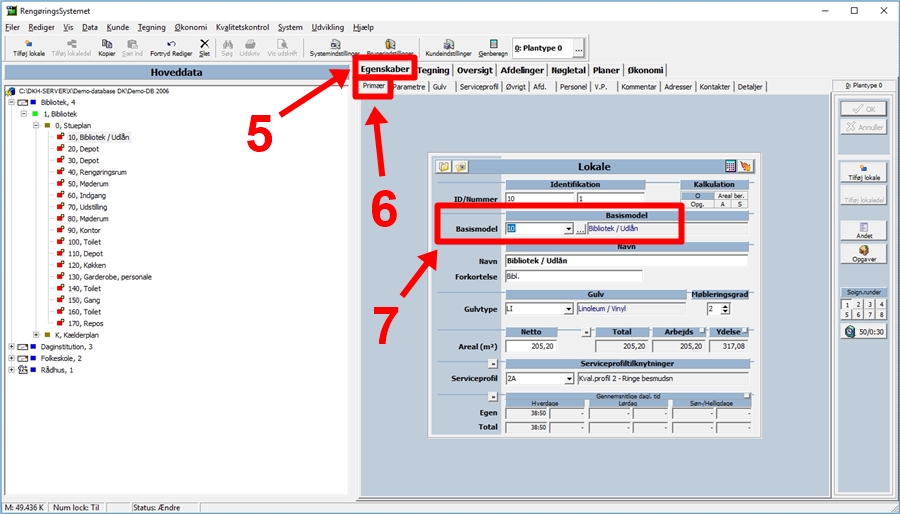Click the 50/0:30 icon button

tap(864, 332)
